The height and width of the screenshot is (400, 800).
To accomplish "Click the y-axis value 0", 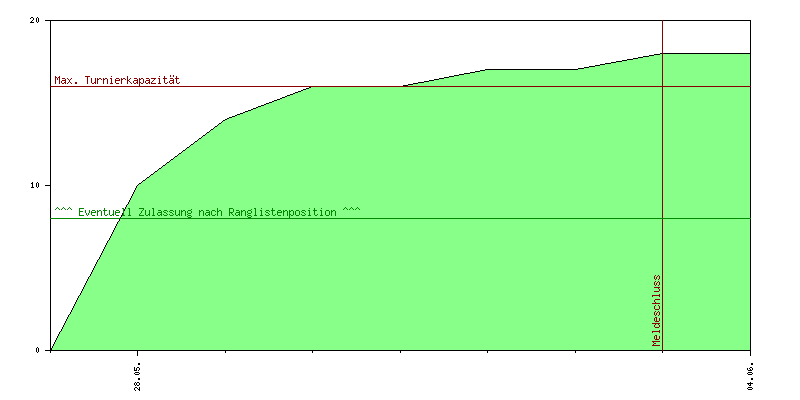I will click(38, 350).
